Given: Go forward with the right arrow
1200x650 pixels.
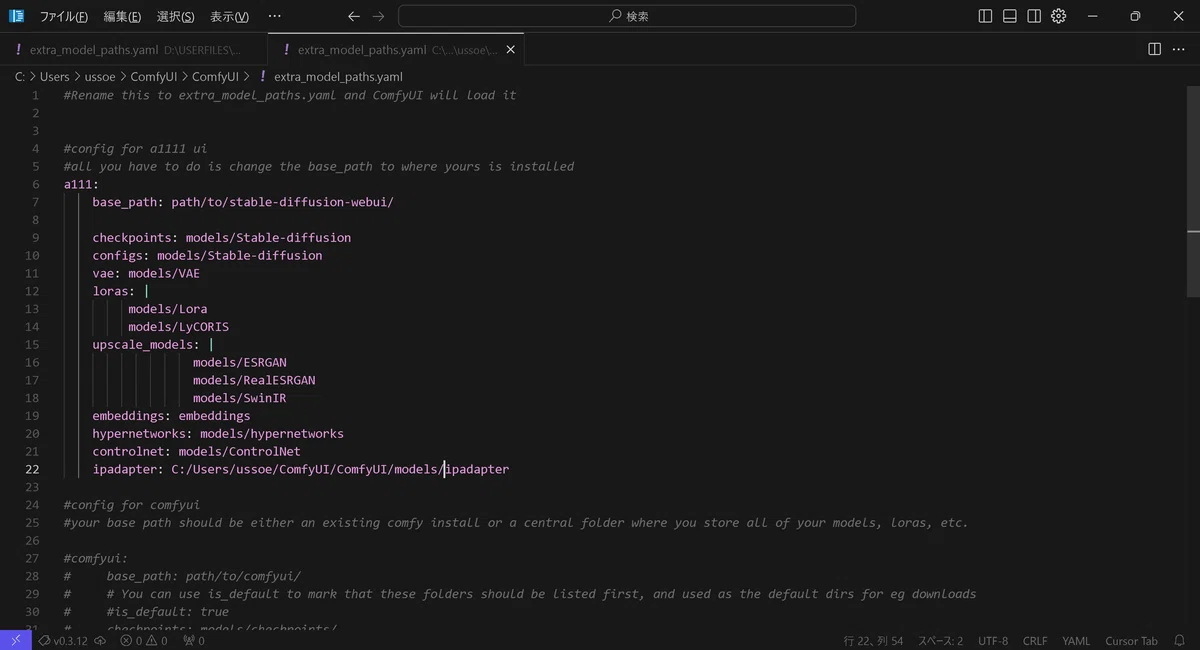Looking at the screenshot, I should 378,16.
